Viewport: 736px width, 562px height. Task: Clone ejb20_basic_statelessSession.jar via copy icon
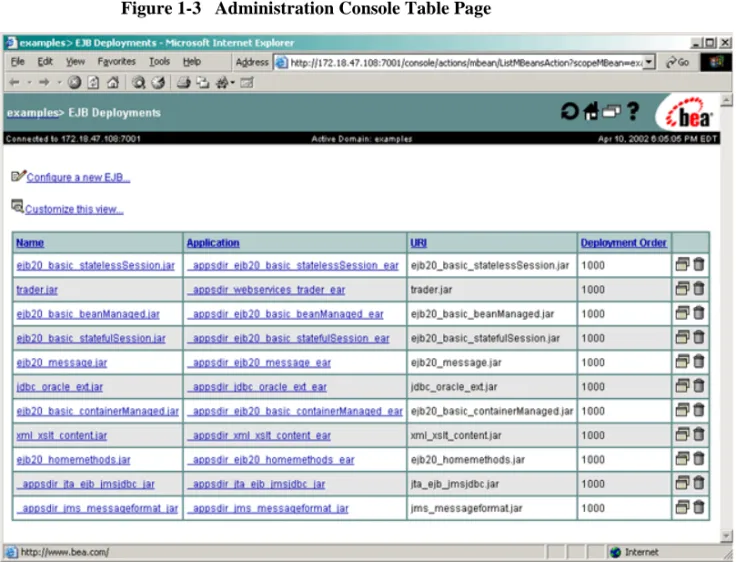coord(682,264)
